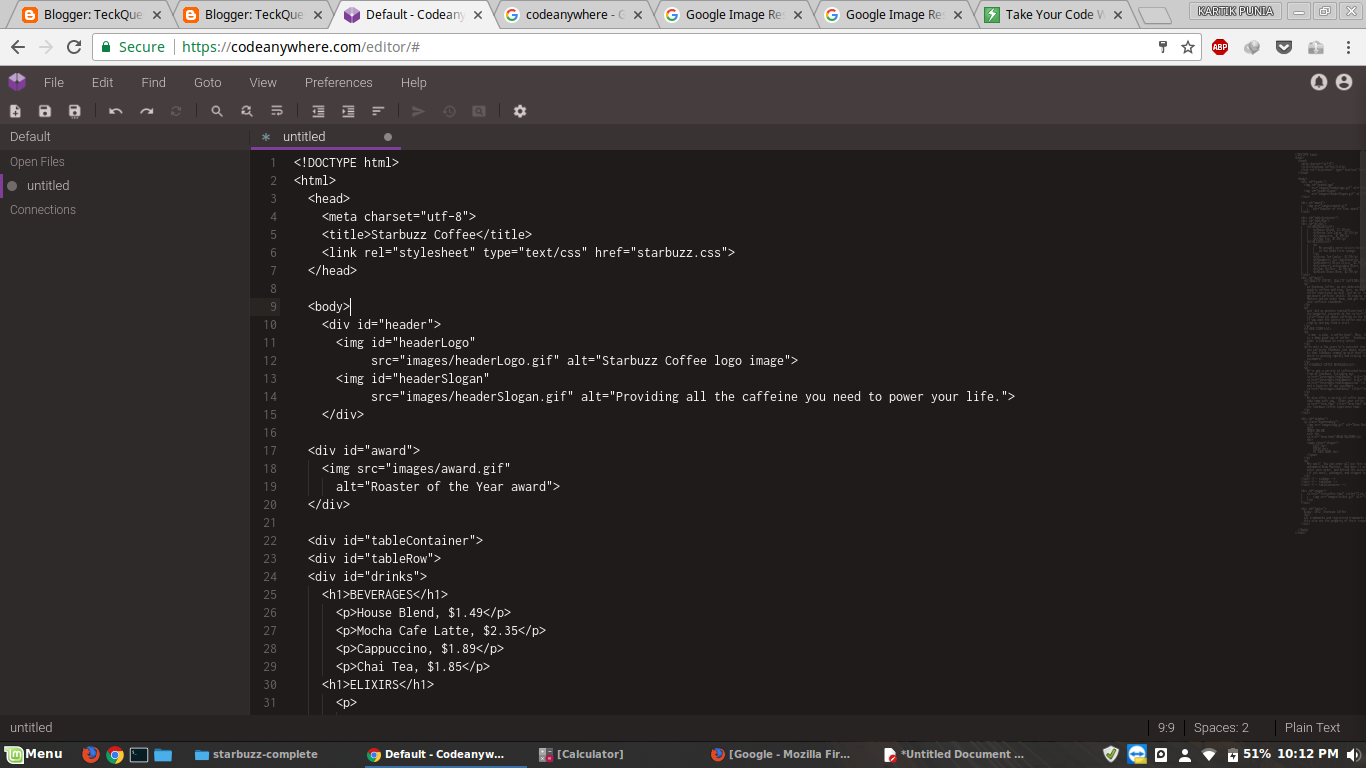Screen dimensions: 1366x768
Task: Click cursor position 9:9 in status bar
Action: coord(1166,727)
